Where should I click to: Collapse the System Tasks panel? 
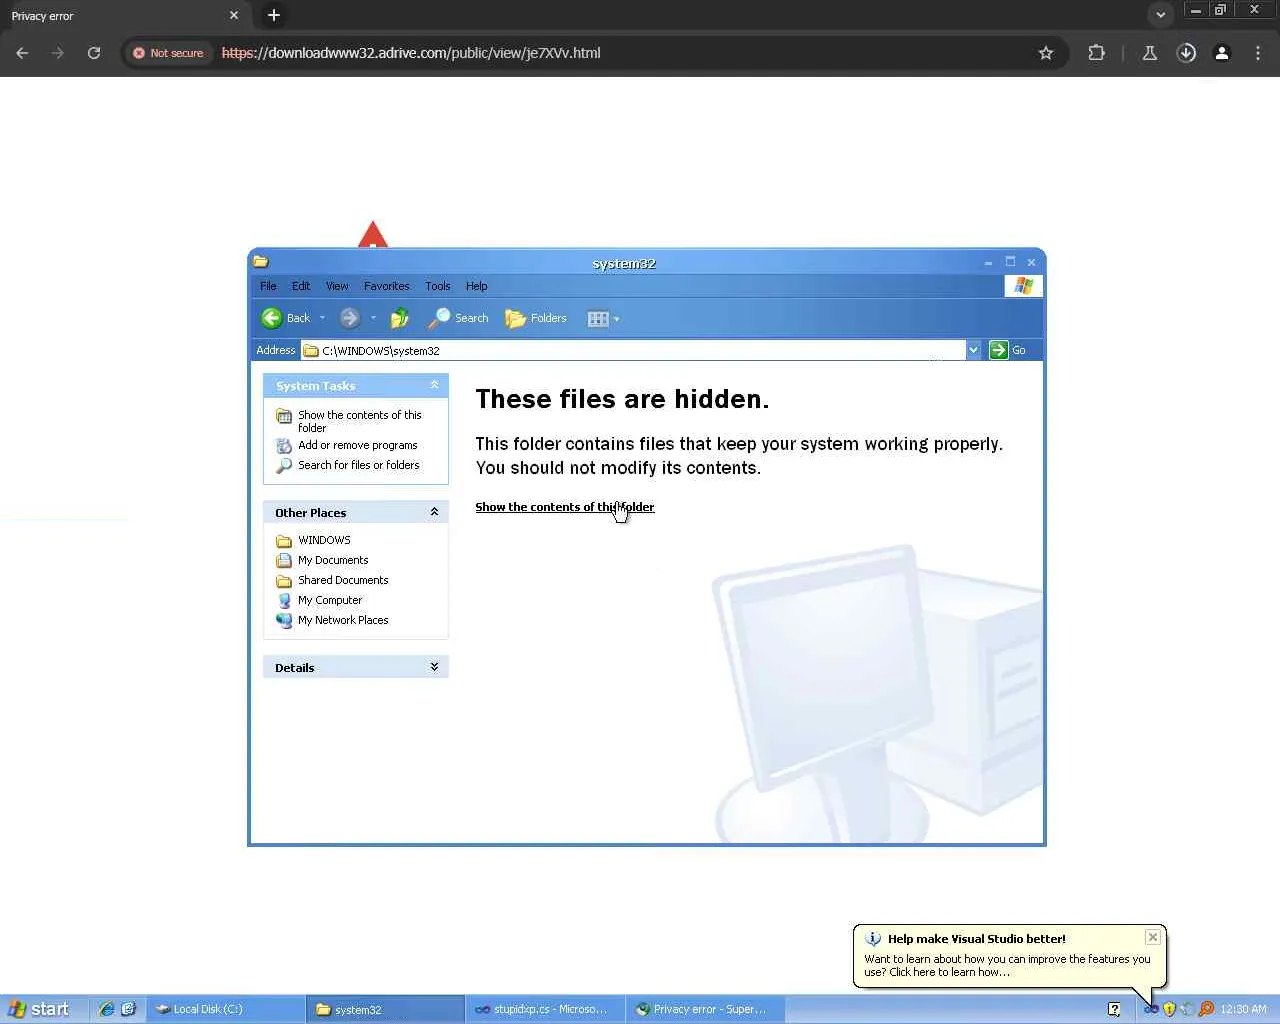click(x=434, y=385)
